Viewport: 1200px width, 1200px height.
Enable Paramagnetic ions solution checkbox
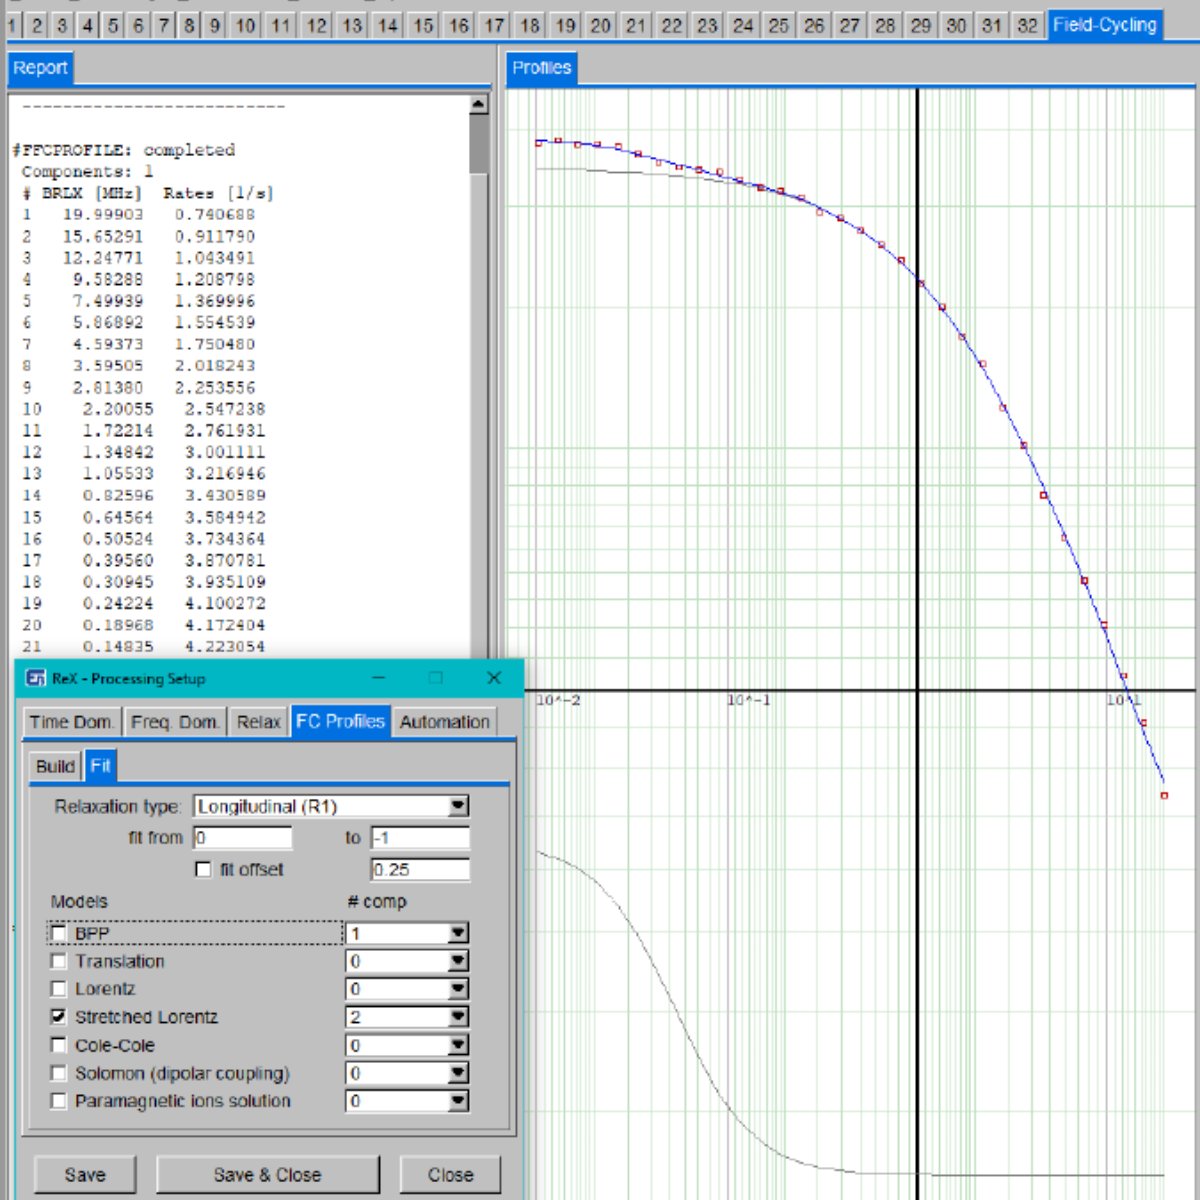coord(59,1101)
